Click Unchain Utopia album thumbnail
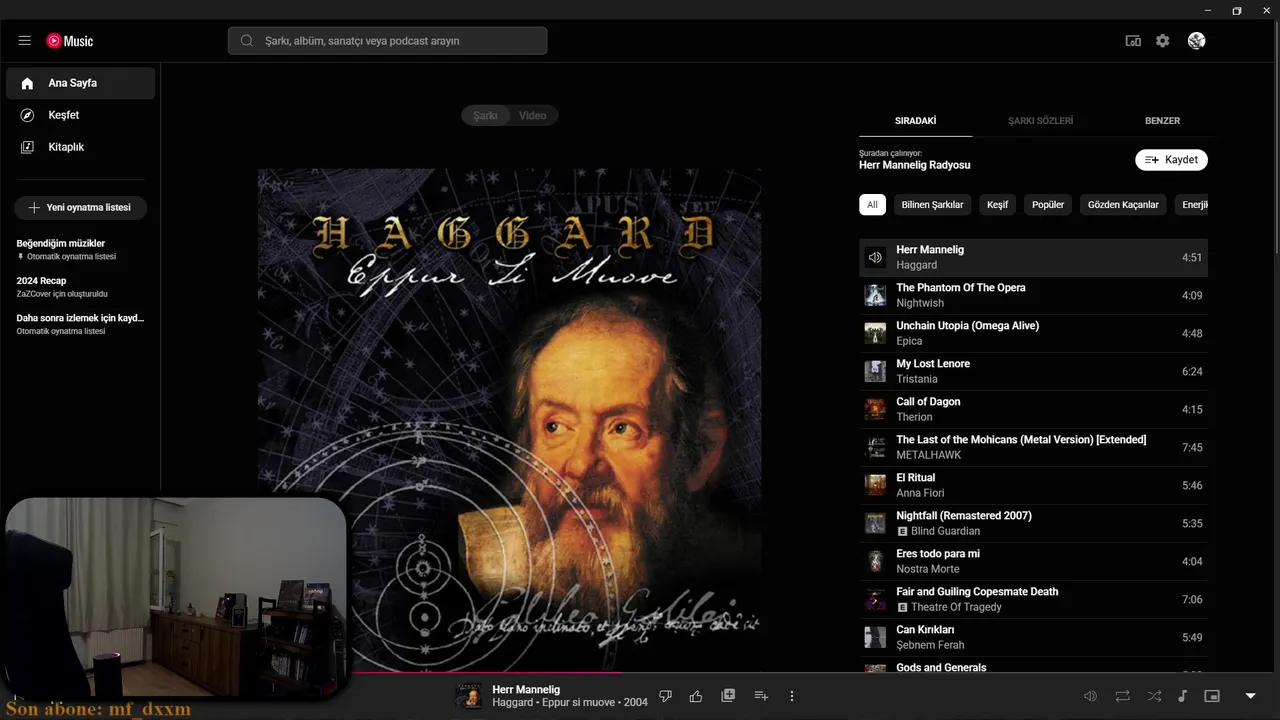Viewport: 1280px width, 720px height. tap(875, 333)
